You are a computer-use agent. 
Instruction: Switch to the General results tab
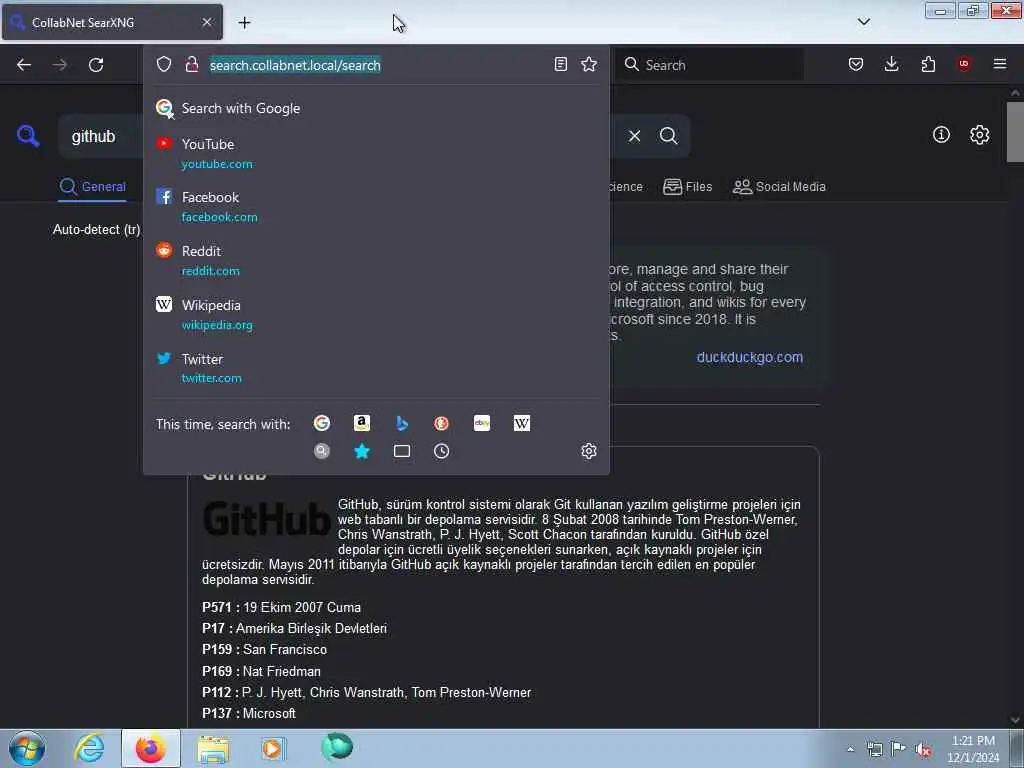tap(92, 187)
